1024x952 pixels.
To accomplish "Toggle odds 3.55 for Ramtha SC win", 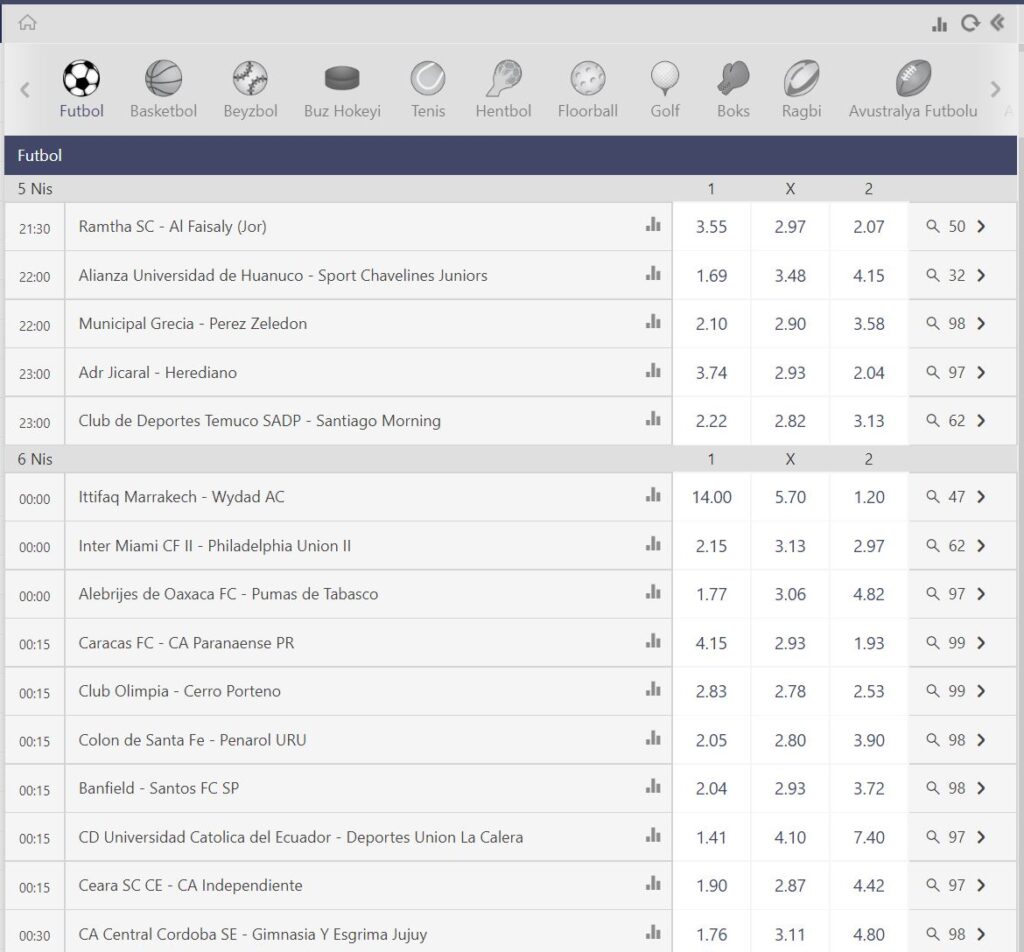I will click(711, 227).
